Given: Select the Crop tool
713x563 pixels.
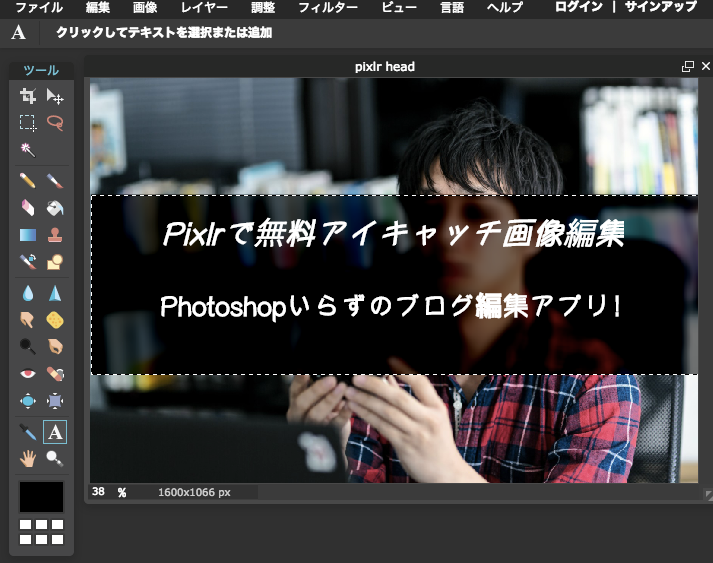Looking at the screenshot, I should (28, 96).
